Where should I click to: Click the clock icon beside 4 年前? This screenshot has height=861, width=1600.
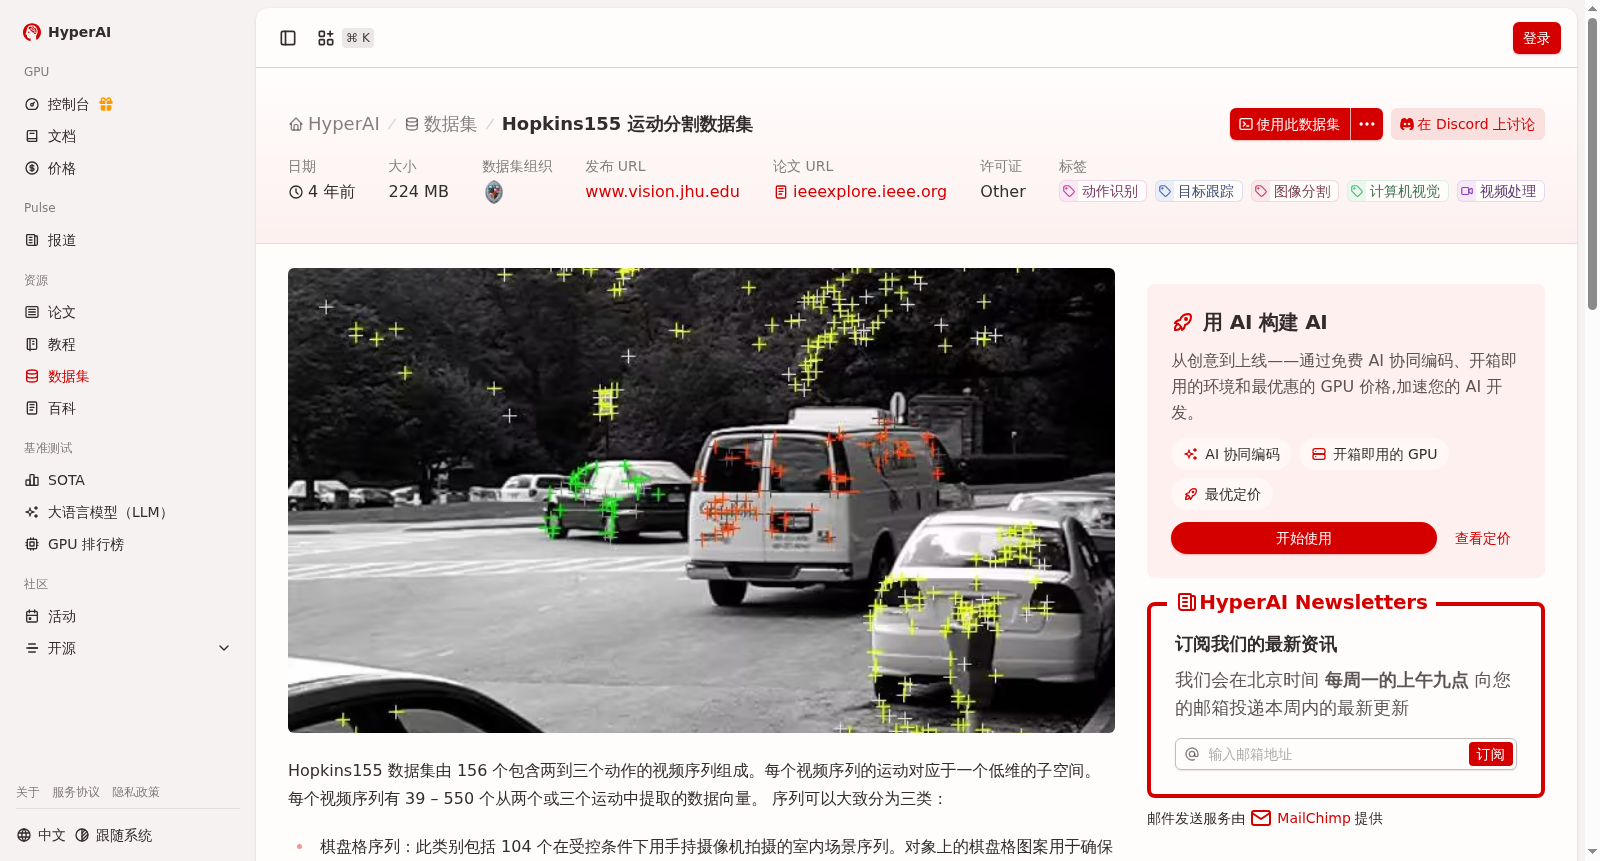tap(296, 192)
